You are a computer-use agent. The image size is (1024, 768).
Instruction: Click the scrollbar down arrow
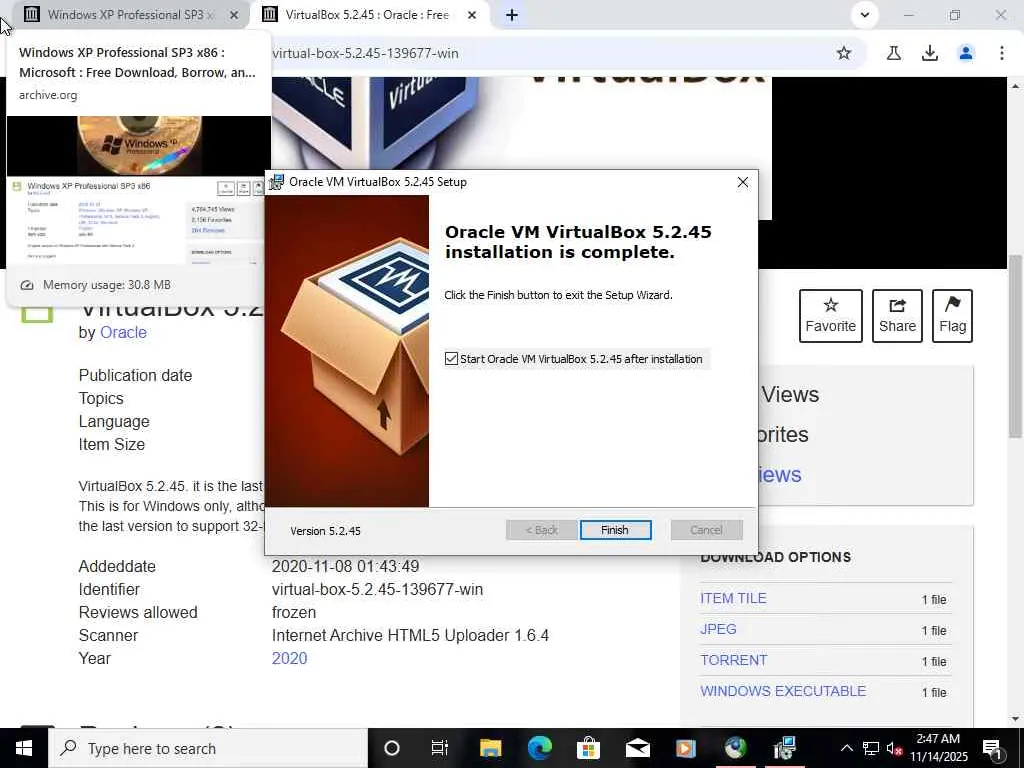[1015, 719]
